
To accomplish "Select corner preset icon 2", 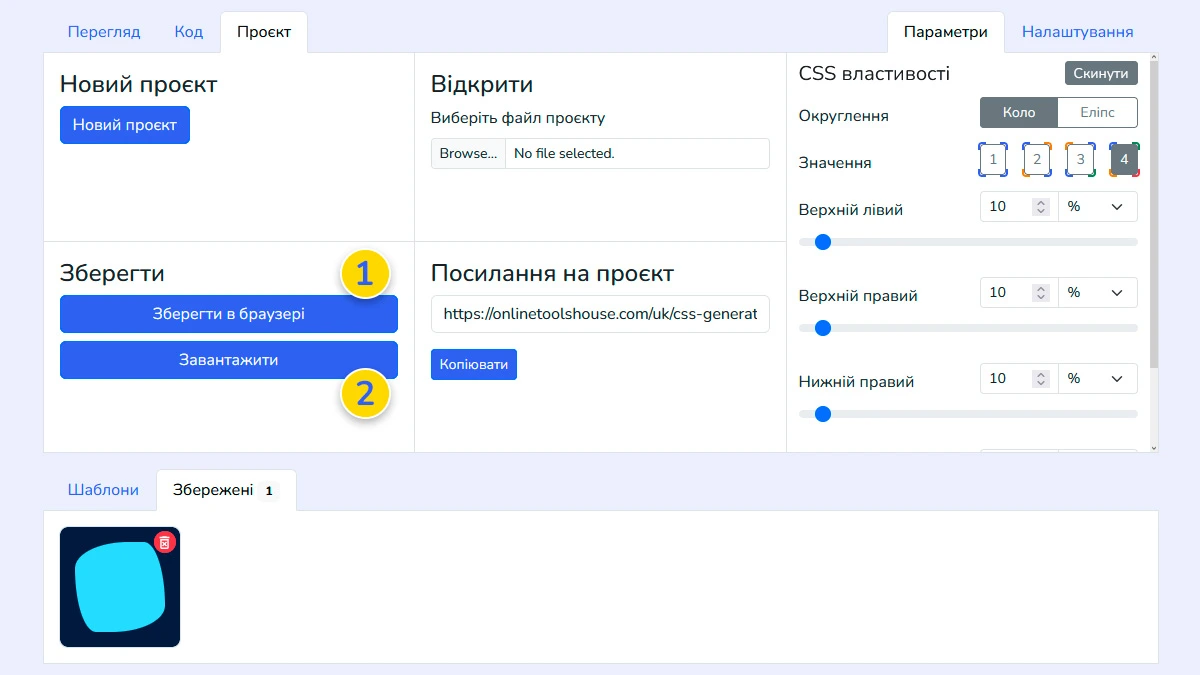I will 1036,159.
